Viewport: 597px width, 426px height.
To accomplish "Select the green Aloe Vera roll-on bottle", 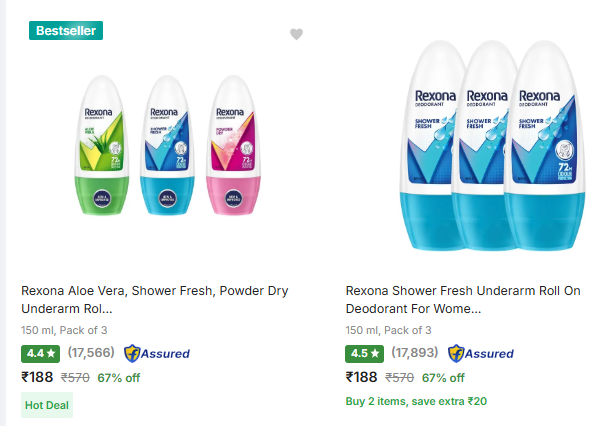I will (x=102, y=145).
